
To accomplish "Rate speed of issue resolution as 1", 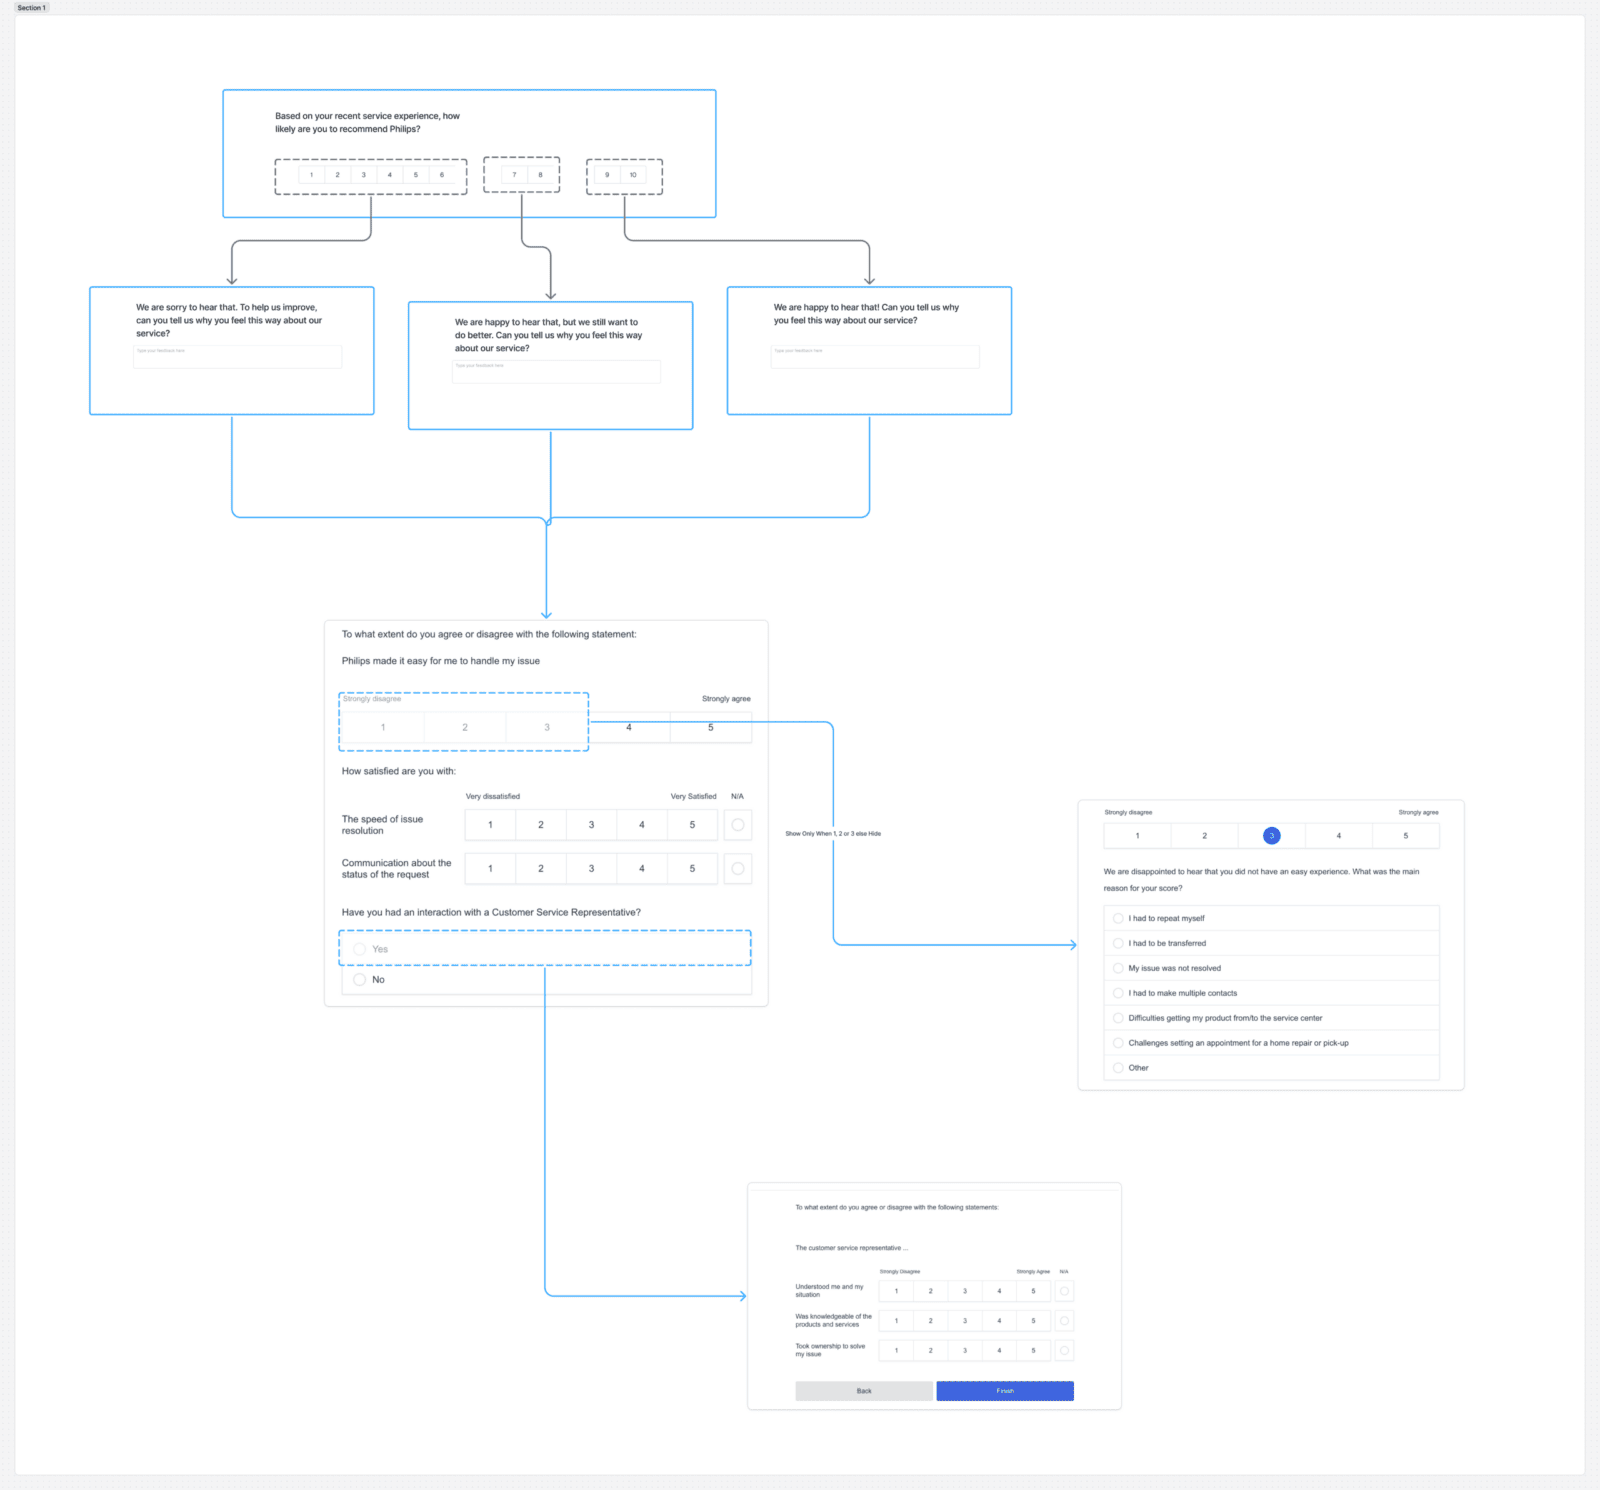I will tap(490, 825).
